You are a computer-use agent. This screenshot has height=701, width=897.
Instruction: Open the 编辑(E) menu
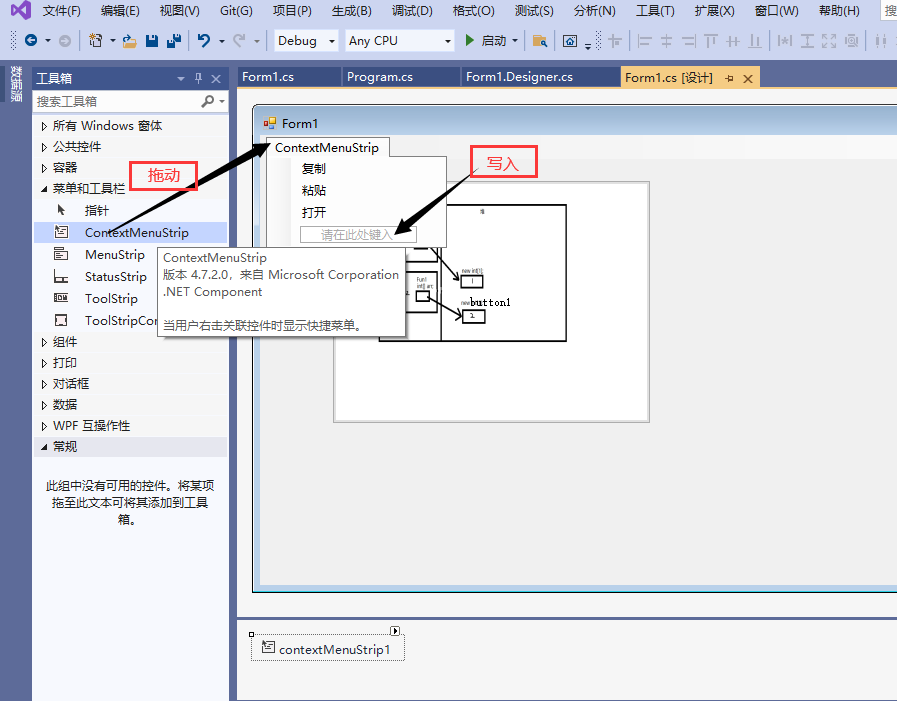[x=120, y=10]
